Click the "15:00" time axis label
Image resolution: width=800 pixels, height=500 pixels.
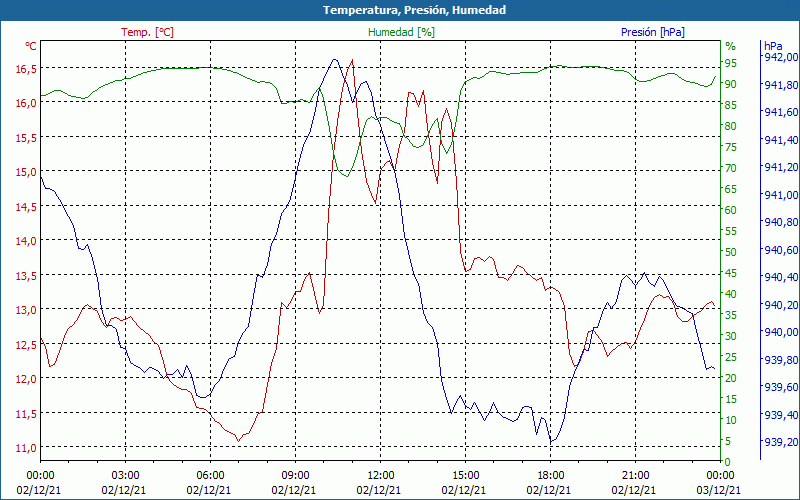pyautogui.click(x=465, y=476)
